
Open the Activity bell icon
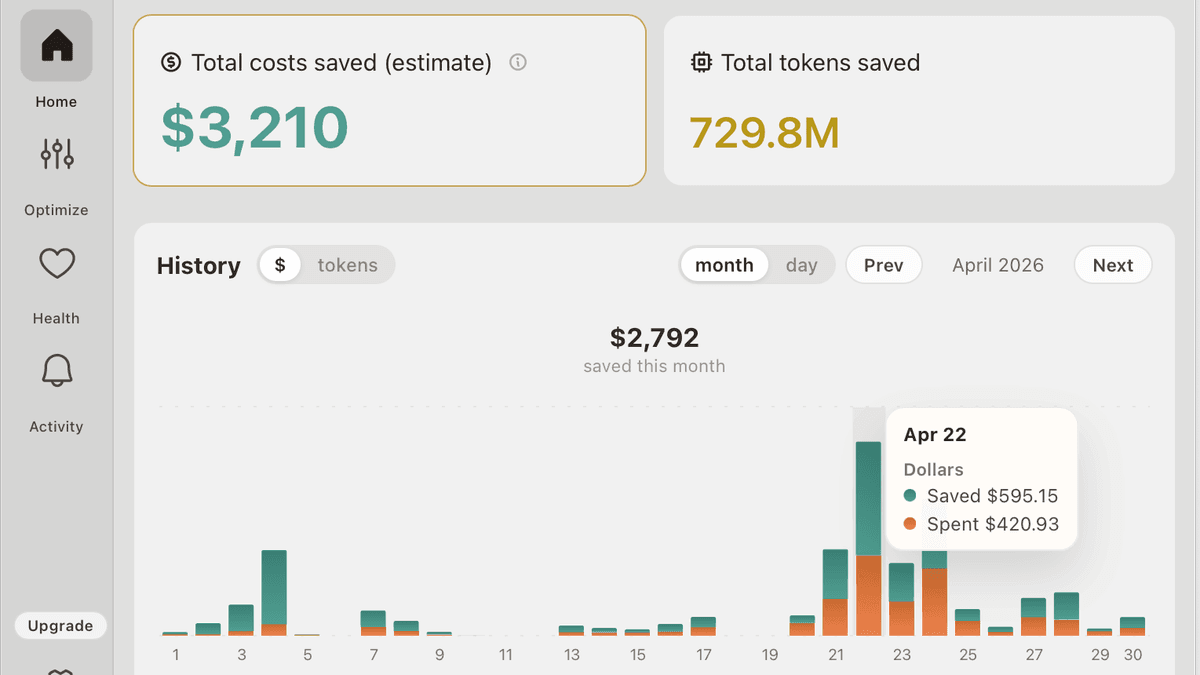point(57,371)
